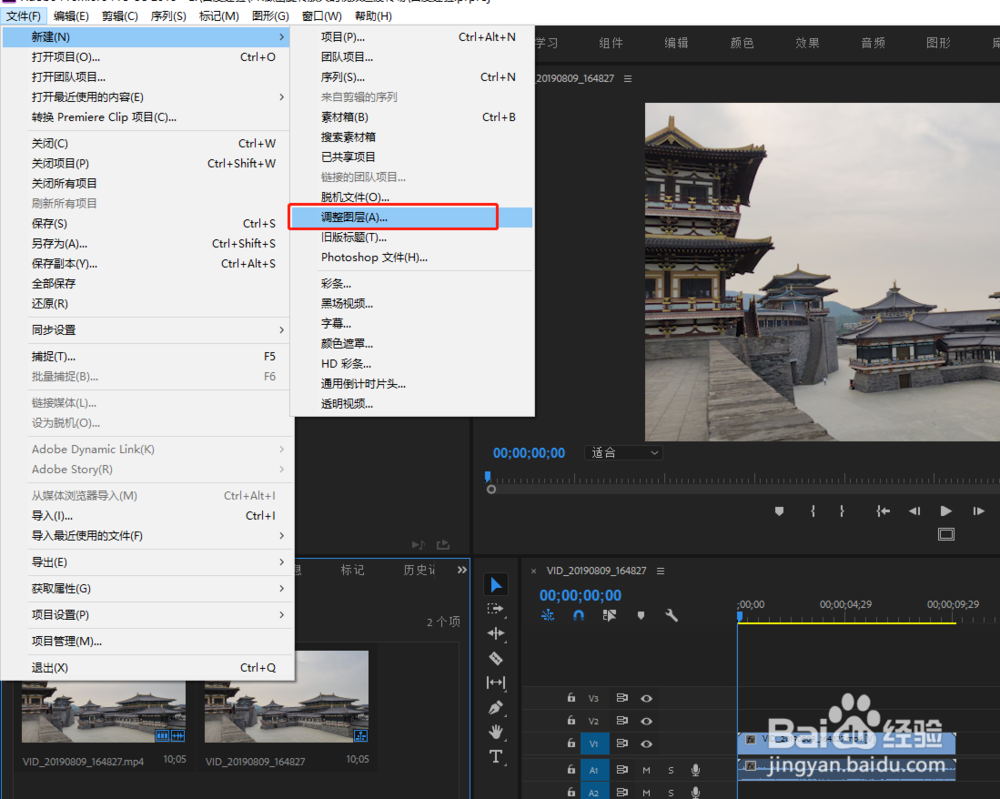Switch to the 颜色 workspace tab

[x=742, y=43]
